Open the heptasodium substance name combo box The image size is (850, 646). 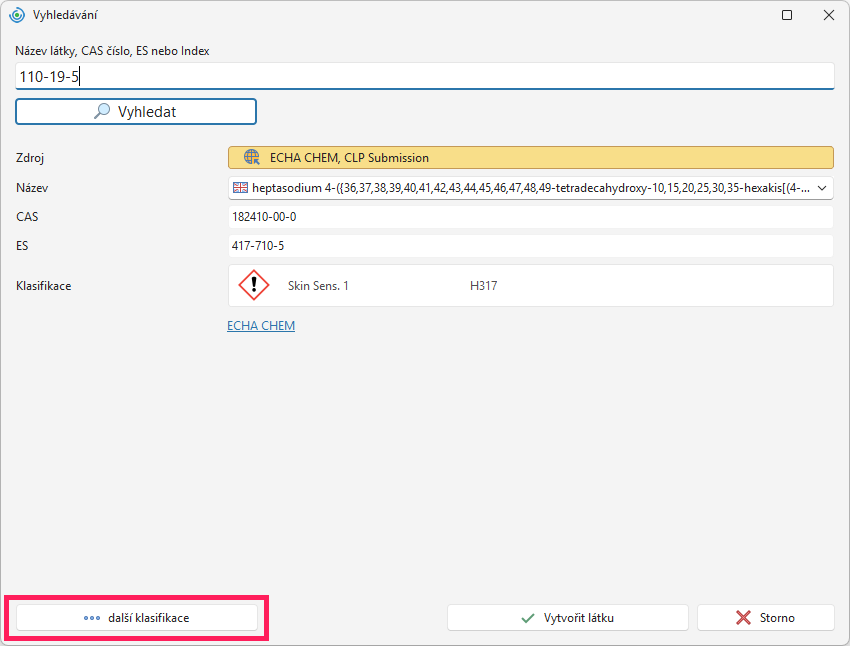(531, 188)
